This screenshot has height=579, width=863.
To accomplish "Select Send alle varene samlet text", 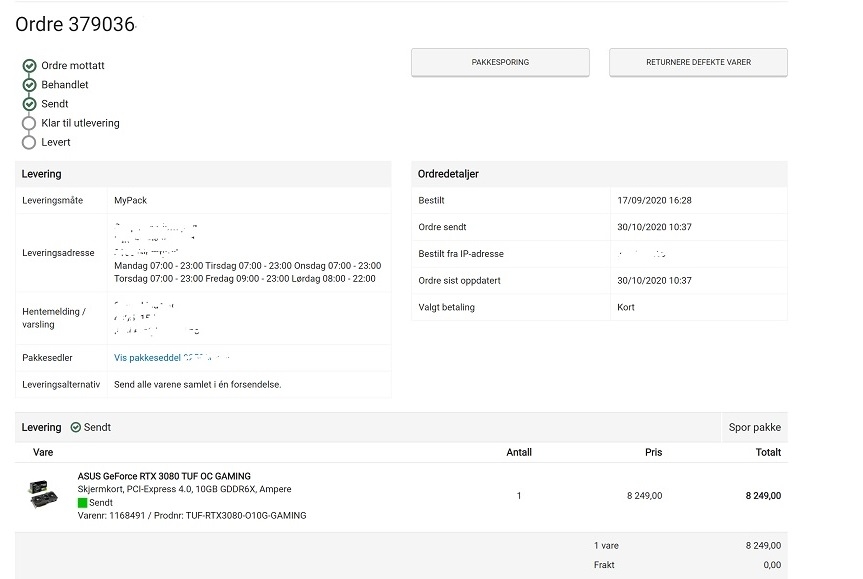I will click(x=198, y=385).
